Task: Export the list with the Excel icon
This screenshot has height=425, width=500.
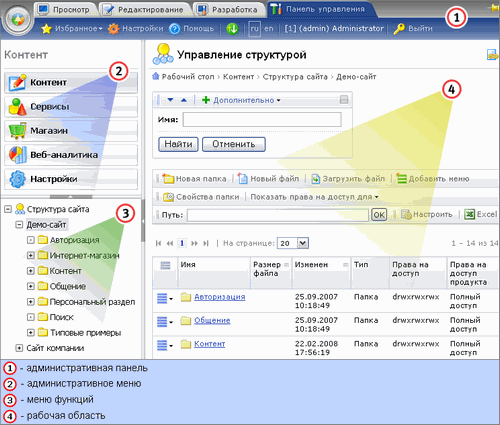Action: (x=470, y=214)
